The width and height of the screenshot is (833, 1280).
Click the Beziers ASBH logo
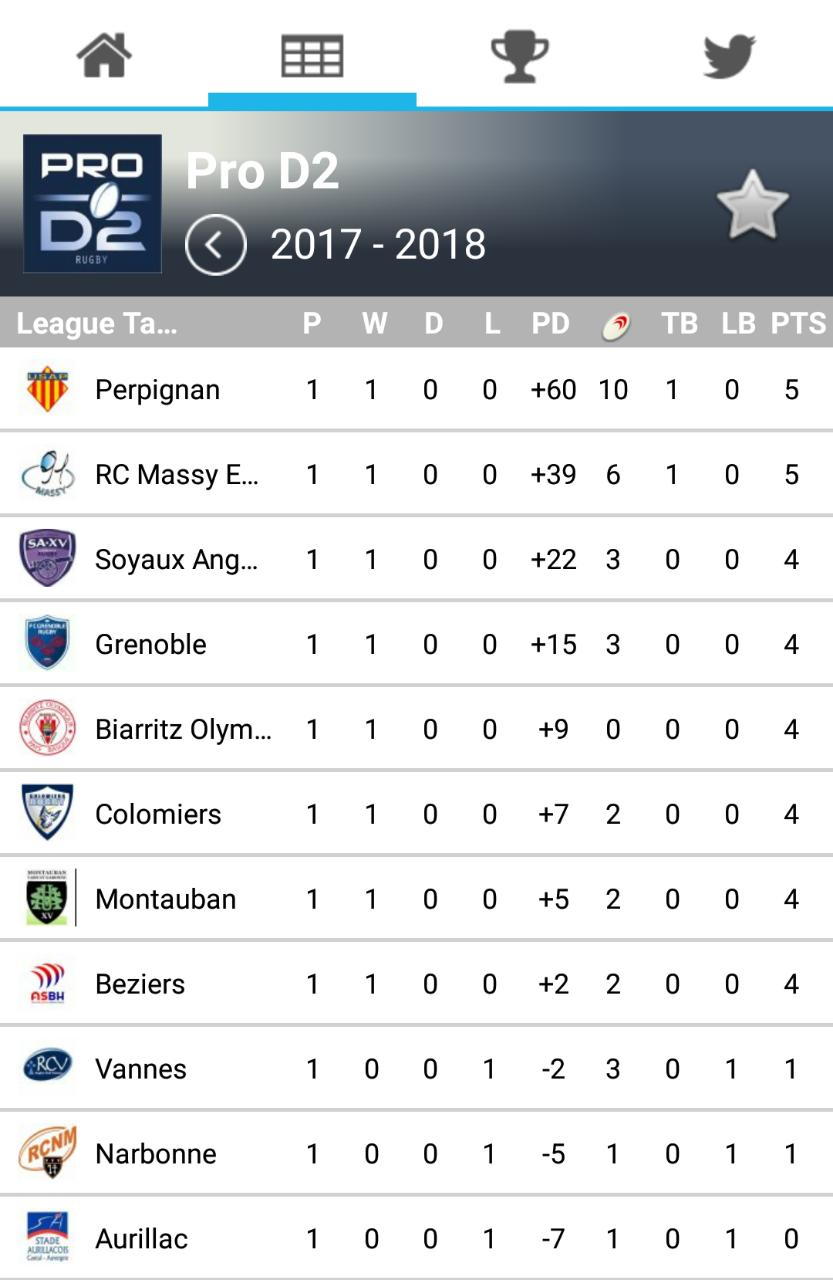coord(47,984)
